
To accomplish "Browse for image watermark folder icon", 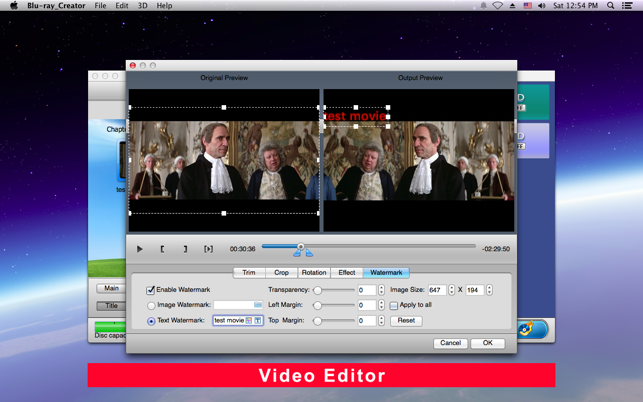I will point(258,305).
